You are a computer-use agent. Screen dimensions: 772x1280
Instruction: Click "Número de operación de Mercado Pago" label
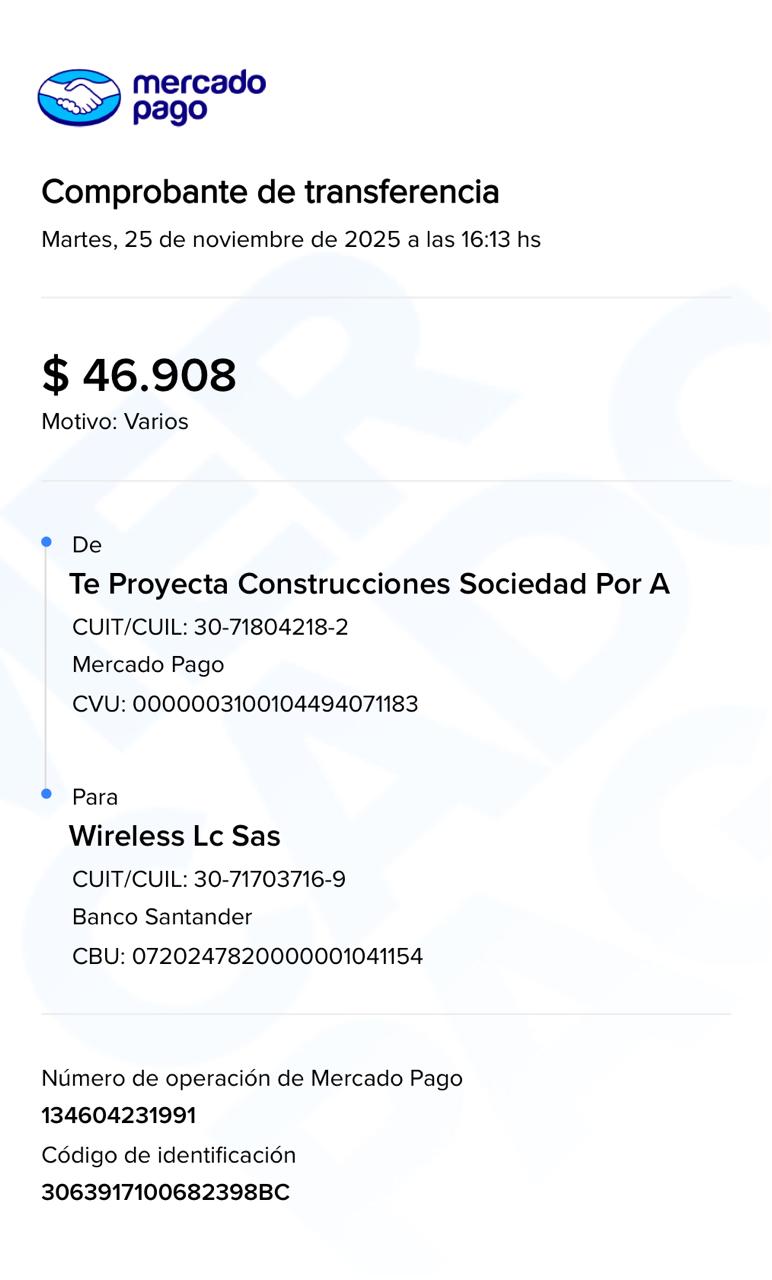point(252,1078)
